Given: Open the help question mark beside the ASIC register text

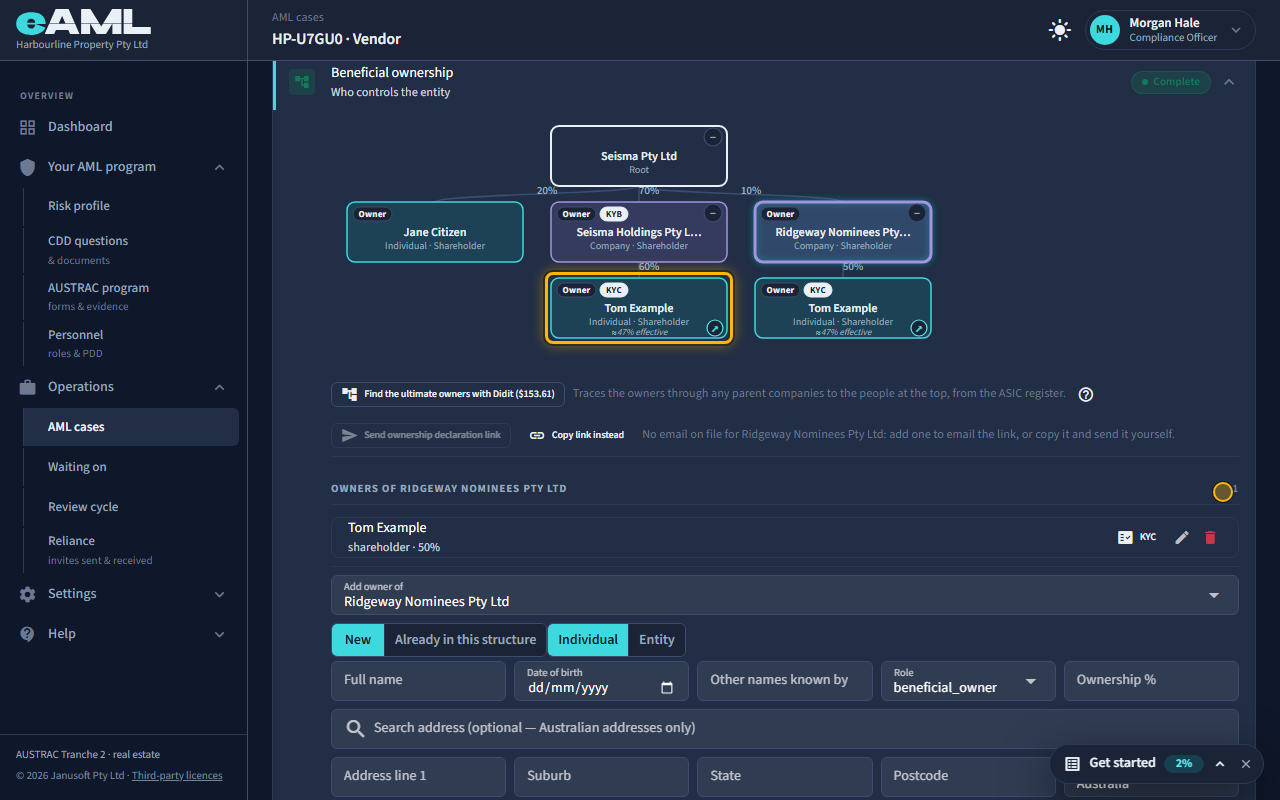Looking at the screenshot, I should click(1086, 394).
